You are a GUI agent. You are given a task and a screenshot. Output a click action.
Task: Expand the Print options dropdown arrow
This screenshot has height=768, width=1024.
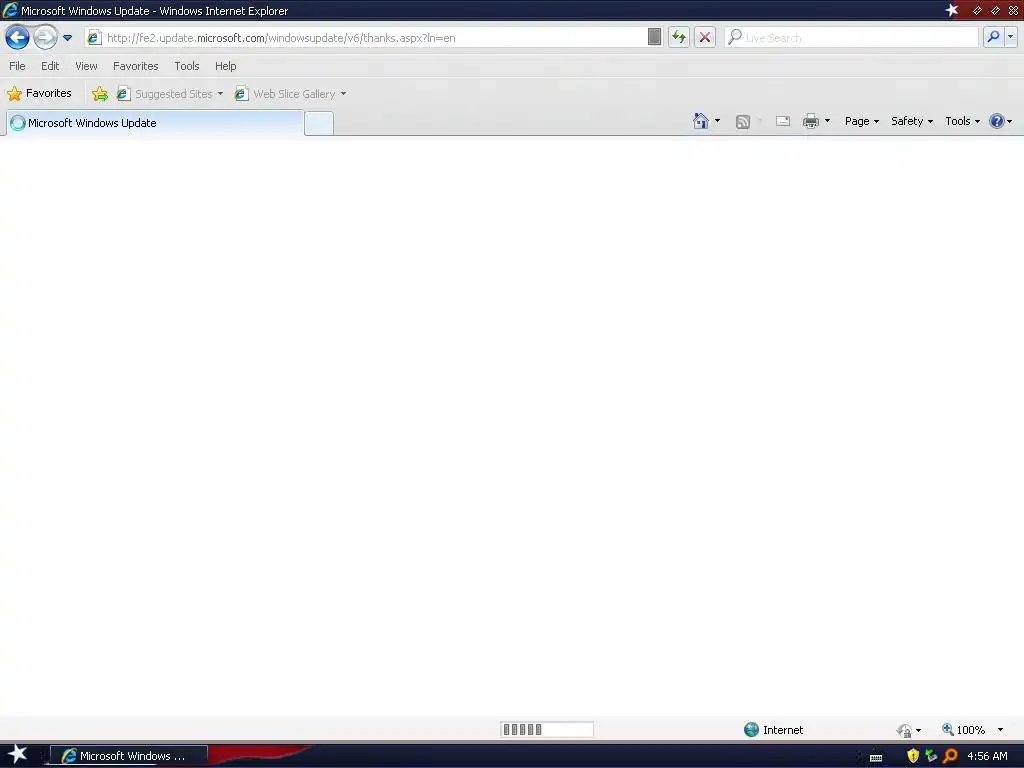click(827, 121)
